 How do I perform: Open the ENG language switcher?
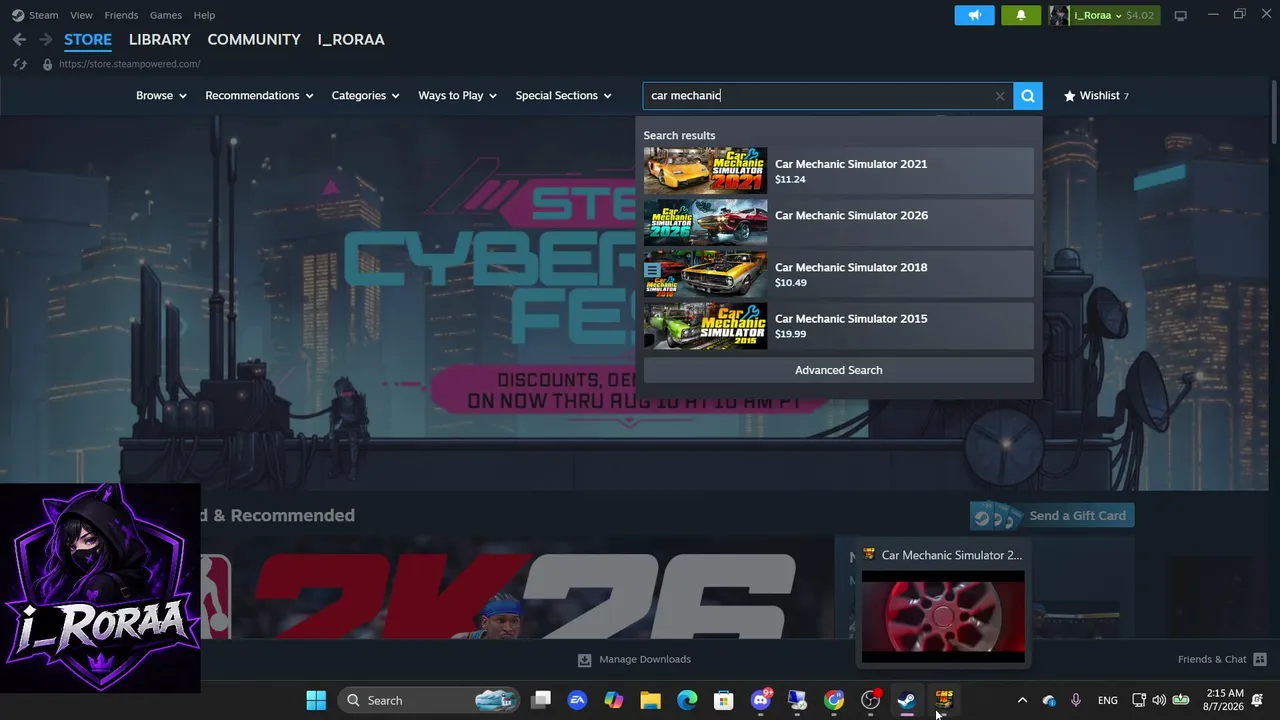(x=1108, y=700)
